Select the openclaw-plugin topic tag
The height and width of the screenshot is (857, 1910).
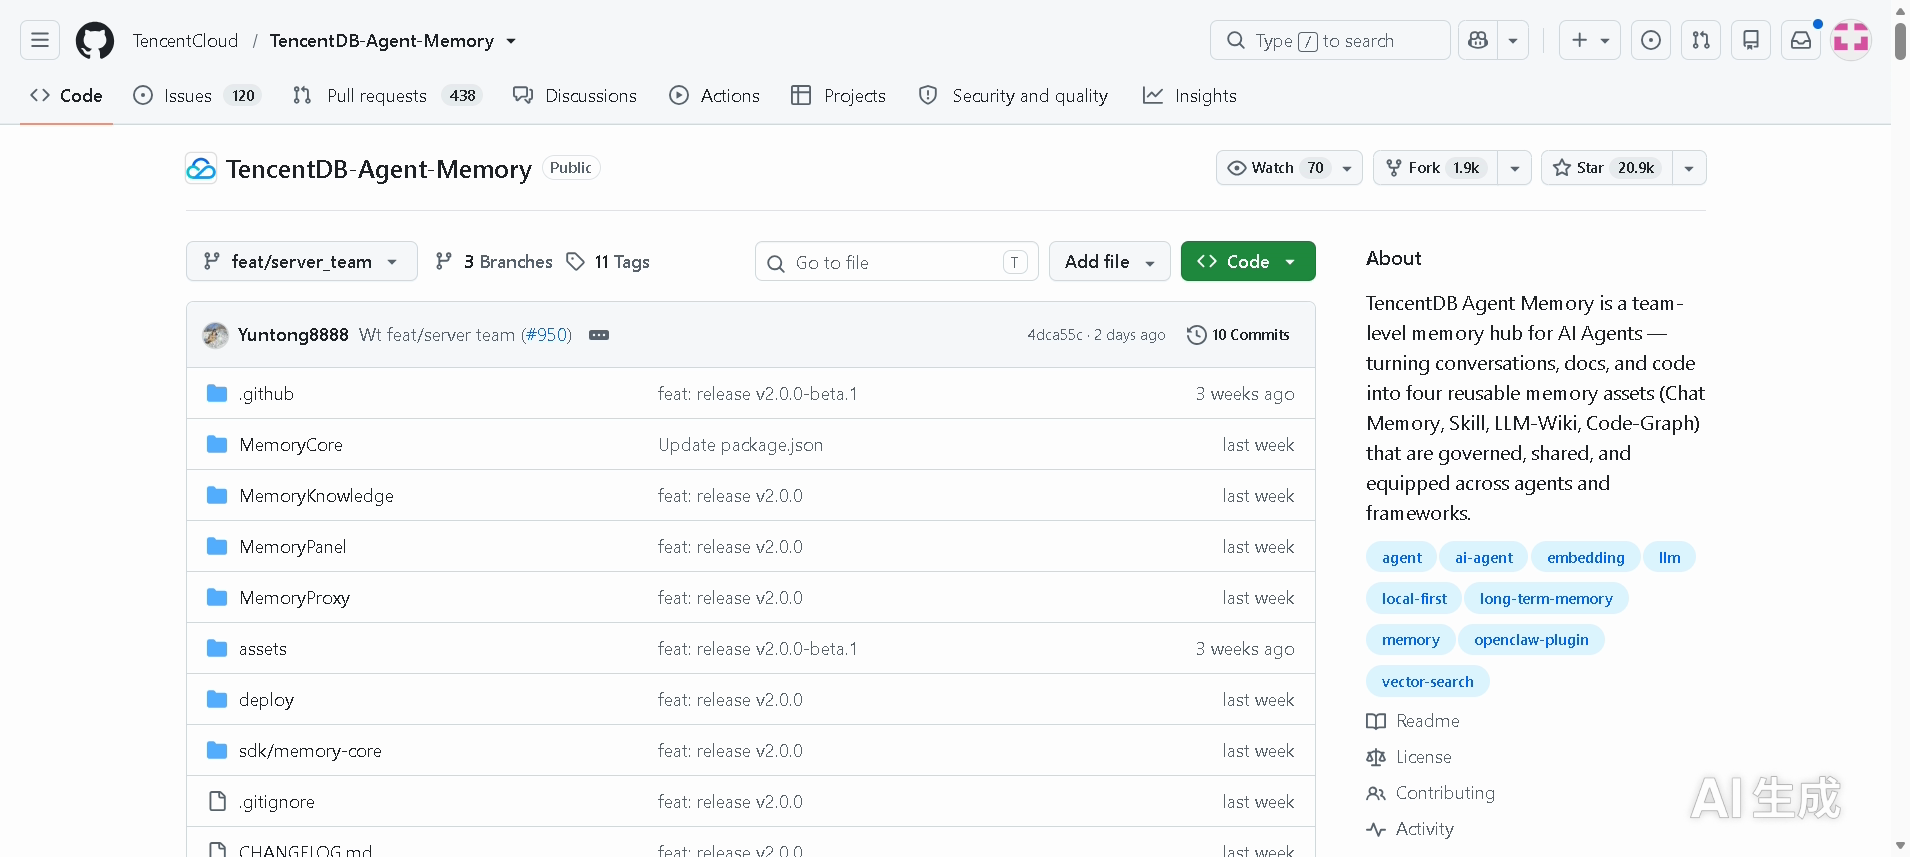(x=1531, y=640)
